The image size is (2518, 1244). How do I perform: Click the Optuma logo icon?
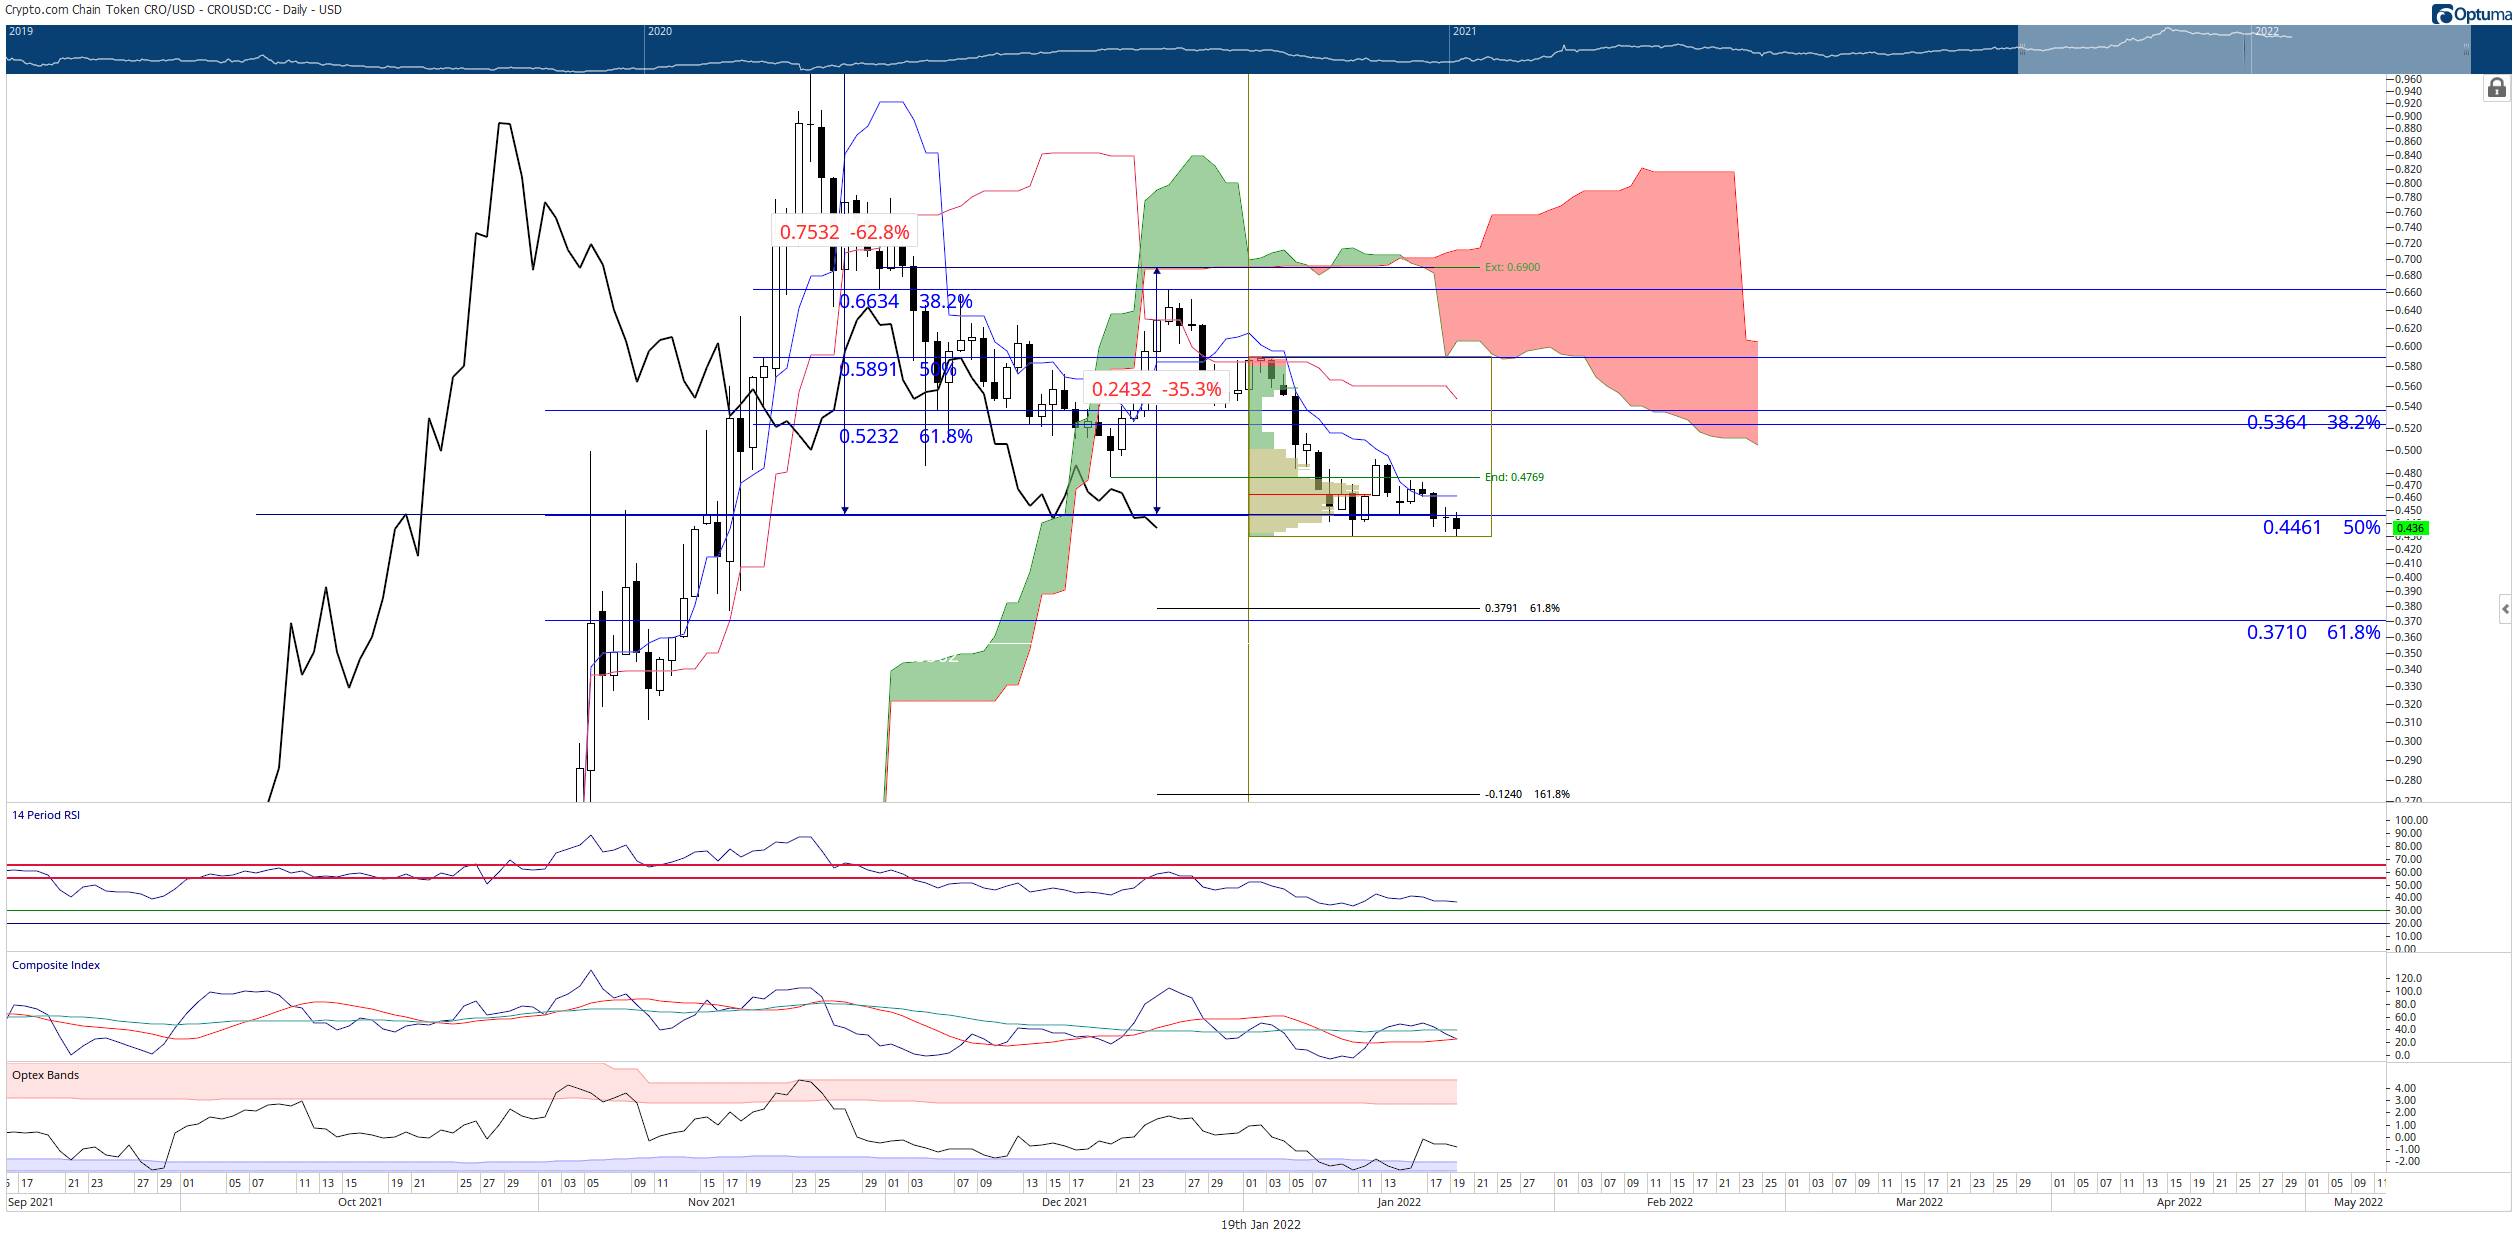click(2443, 14)
